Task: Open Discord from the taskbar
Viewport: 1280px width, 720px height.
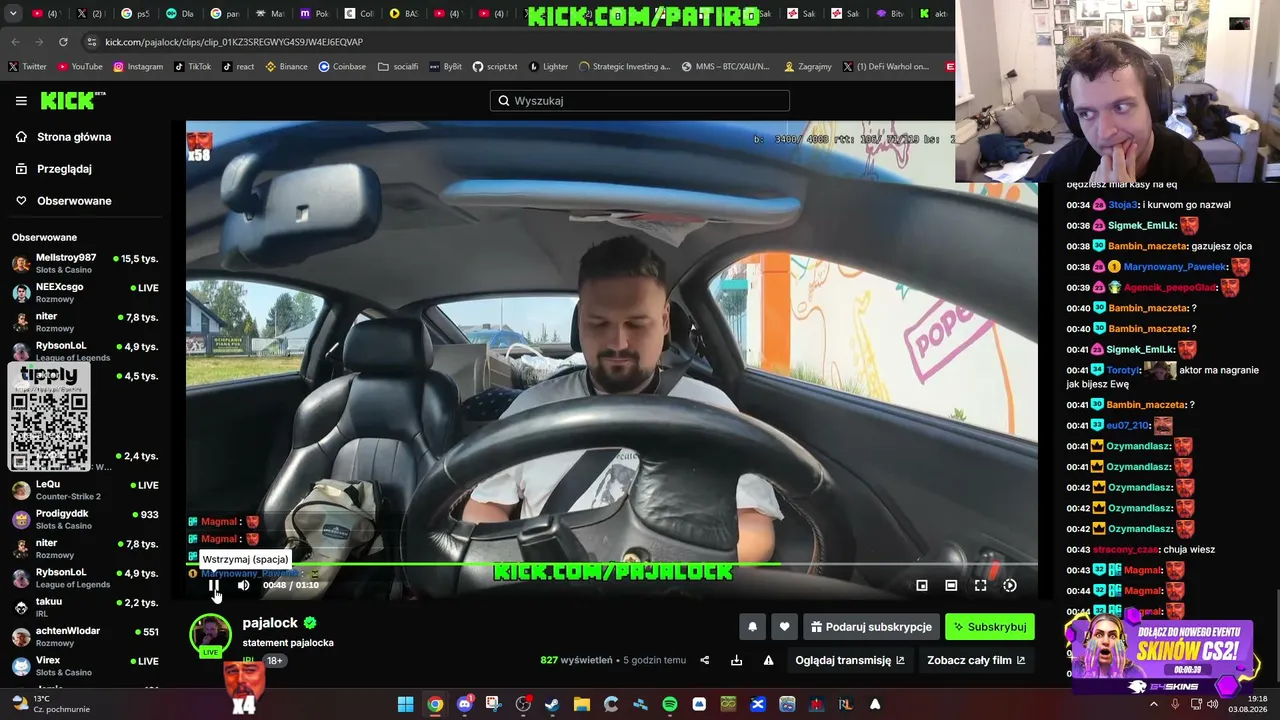Action: [464, 704]
